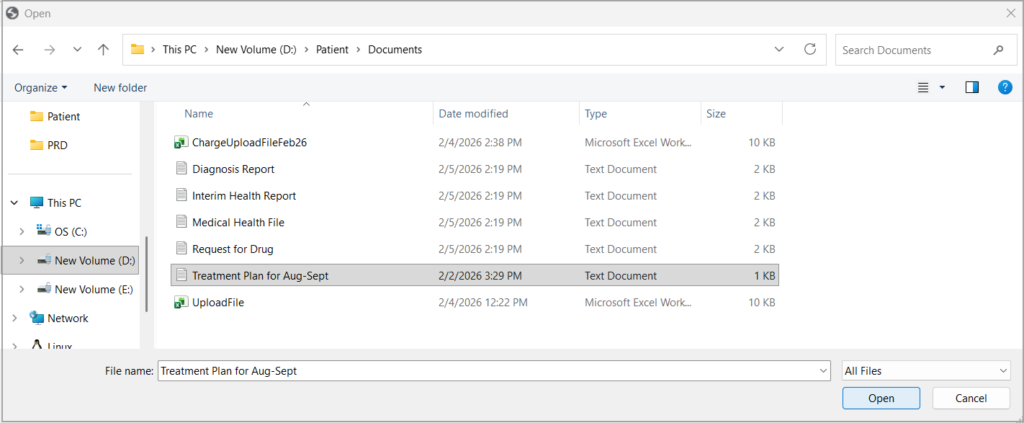Click the Back navigation arrow
The width and height of the screenshot is (1024, 423).
pyautogui.click(x=18, y=50)
